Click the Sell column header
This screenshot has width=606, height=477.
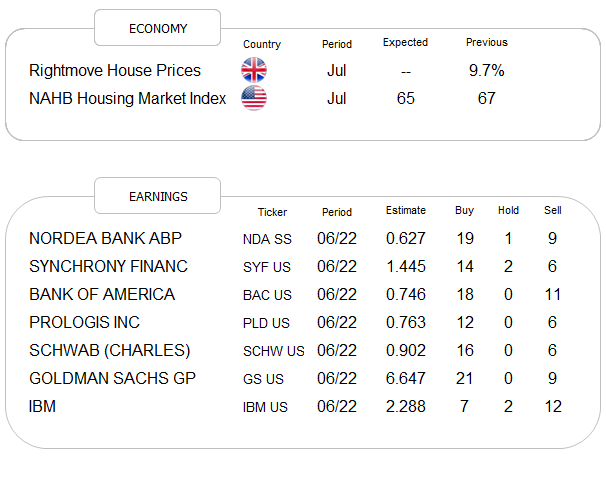[x=553, y=210]
